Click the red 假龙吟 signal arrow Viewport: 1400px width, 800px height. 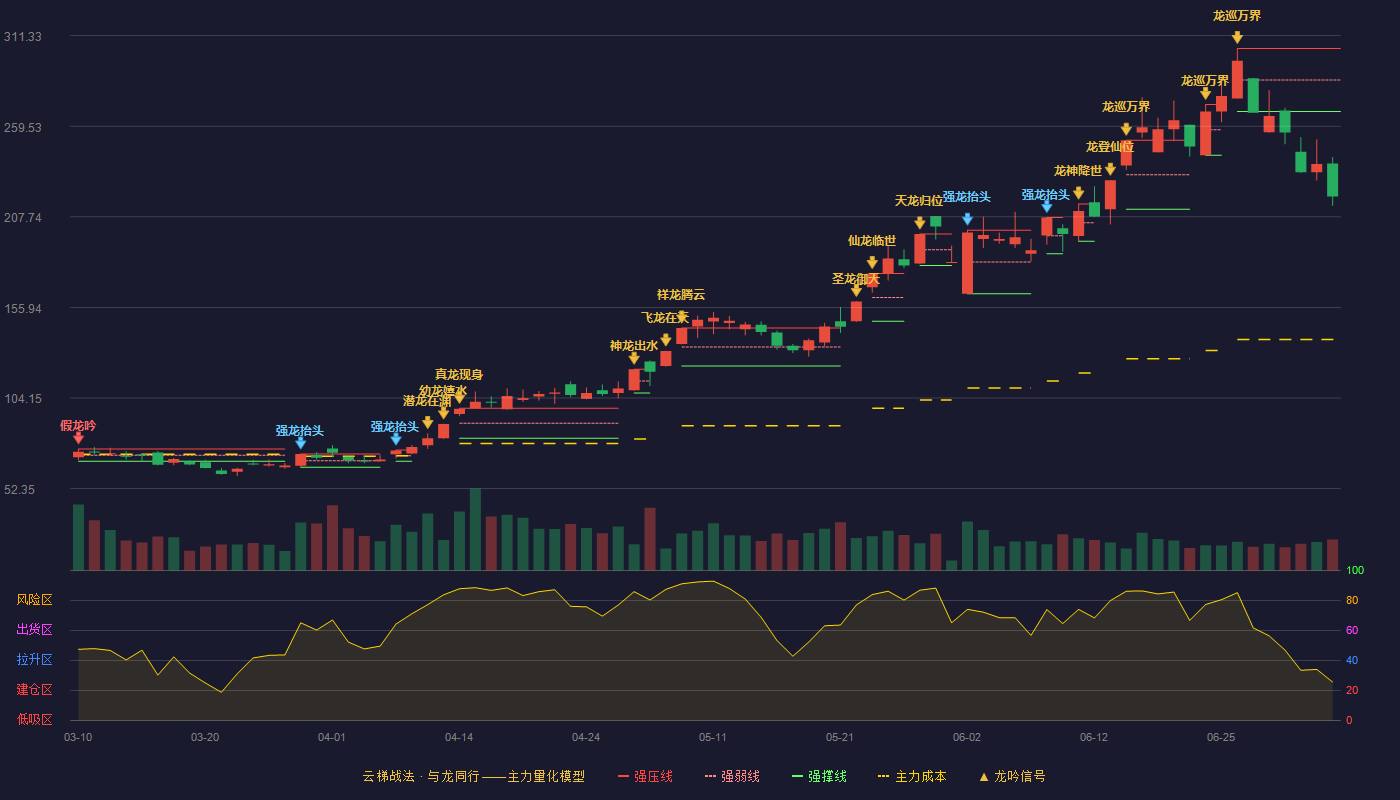pos(78,438)
